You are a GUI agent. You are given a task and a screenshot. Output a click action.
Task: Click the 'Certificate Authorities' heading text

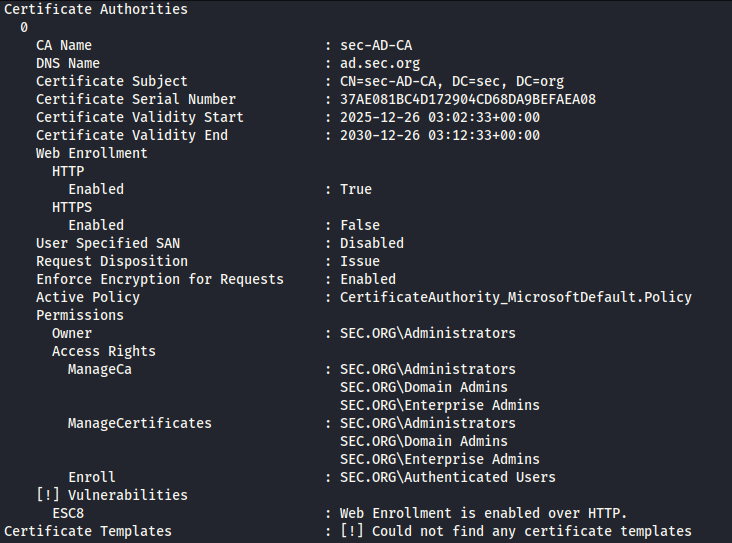tap(96, 9)
